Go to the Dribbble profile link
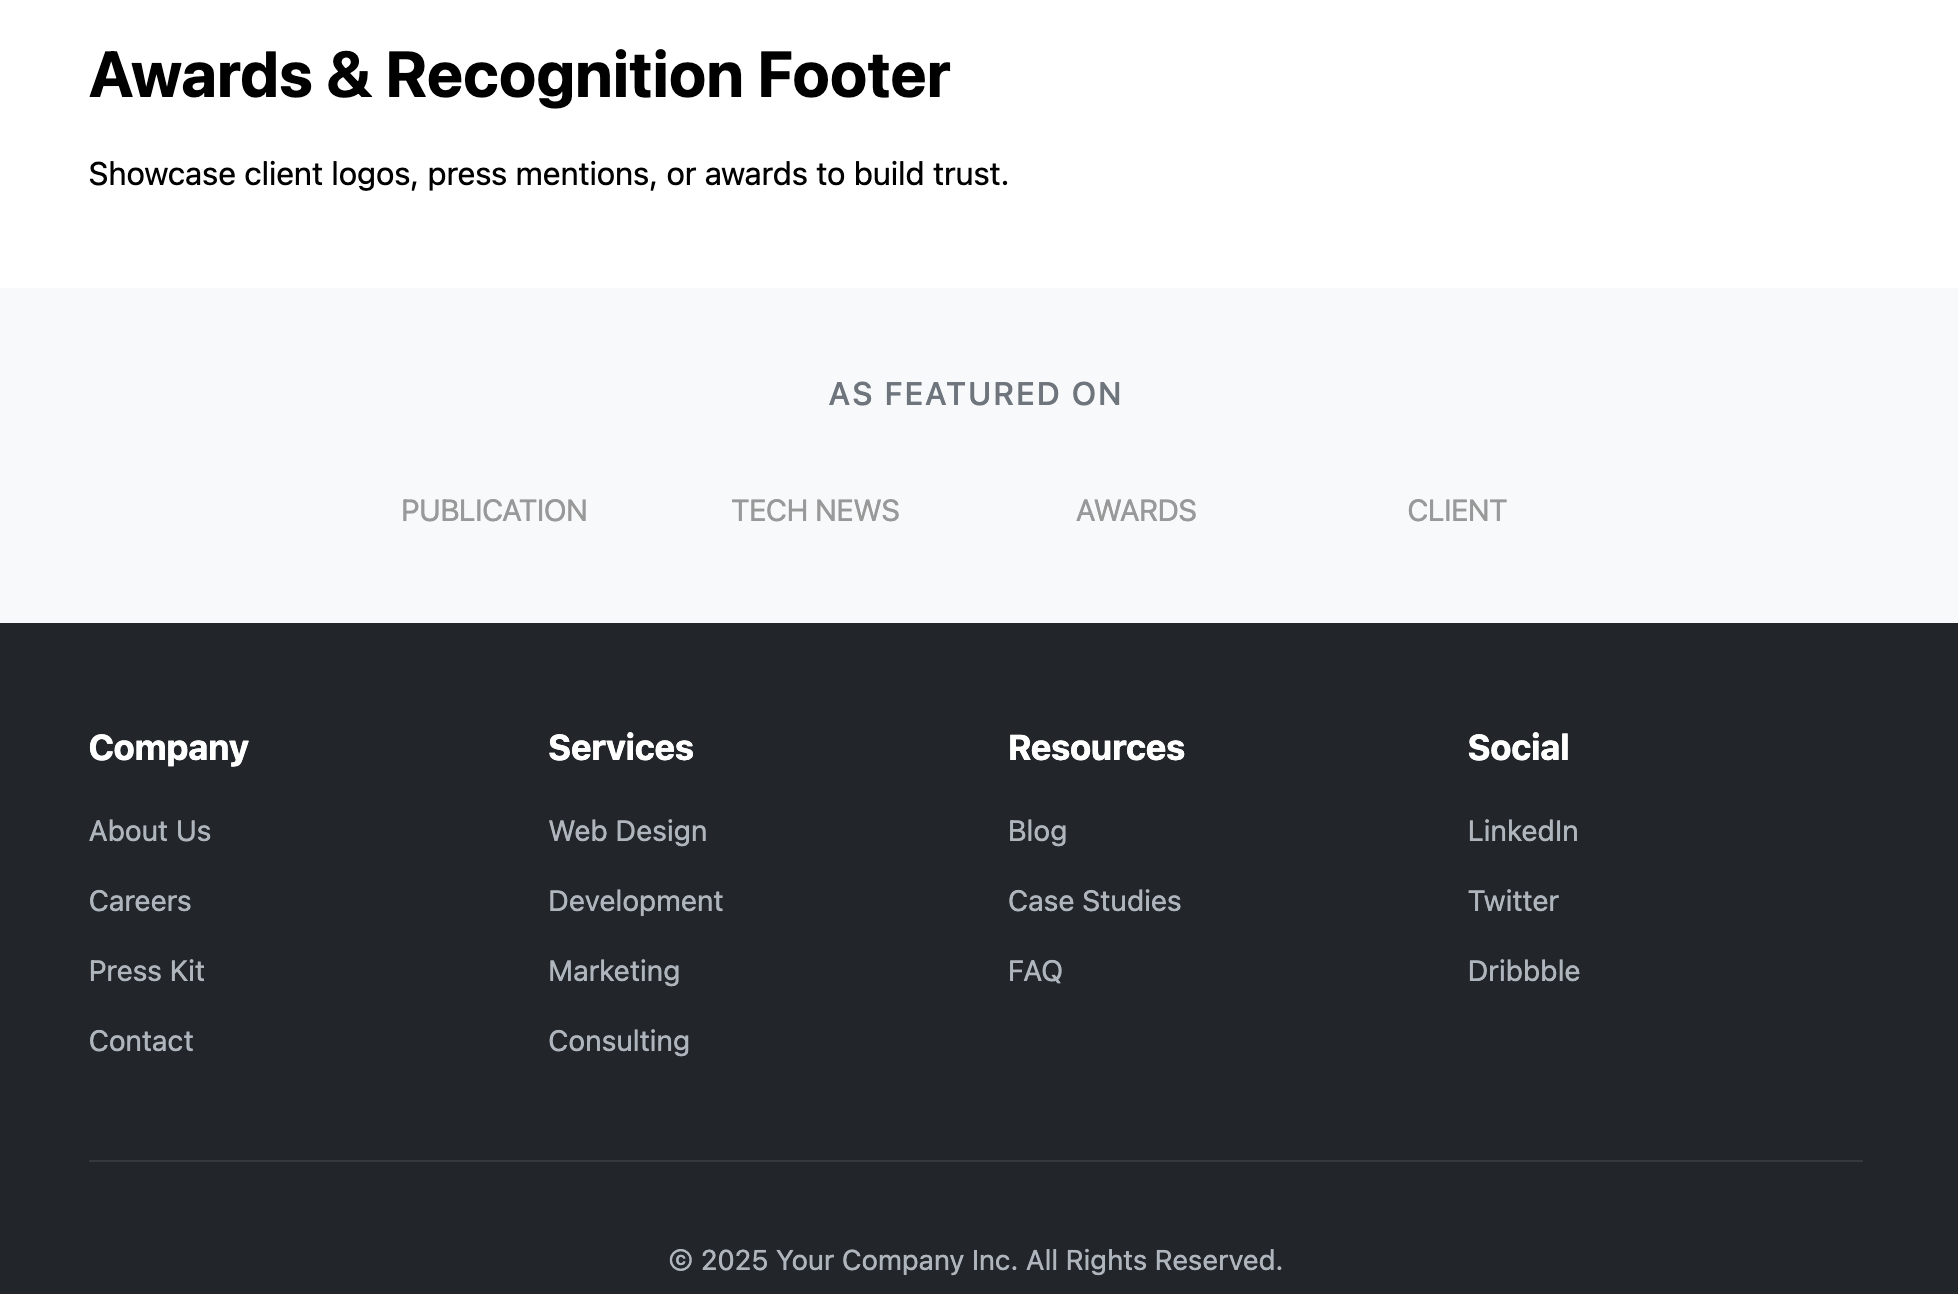 click(x=1524, y=971)
